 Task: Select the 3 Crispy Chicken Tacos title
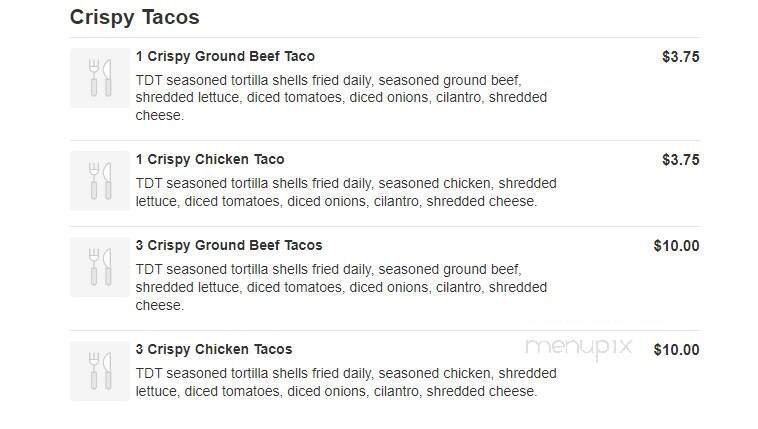pos(214,349)
